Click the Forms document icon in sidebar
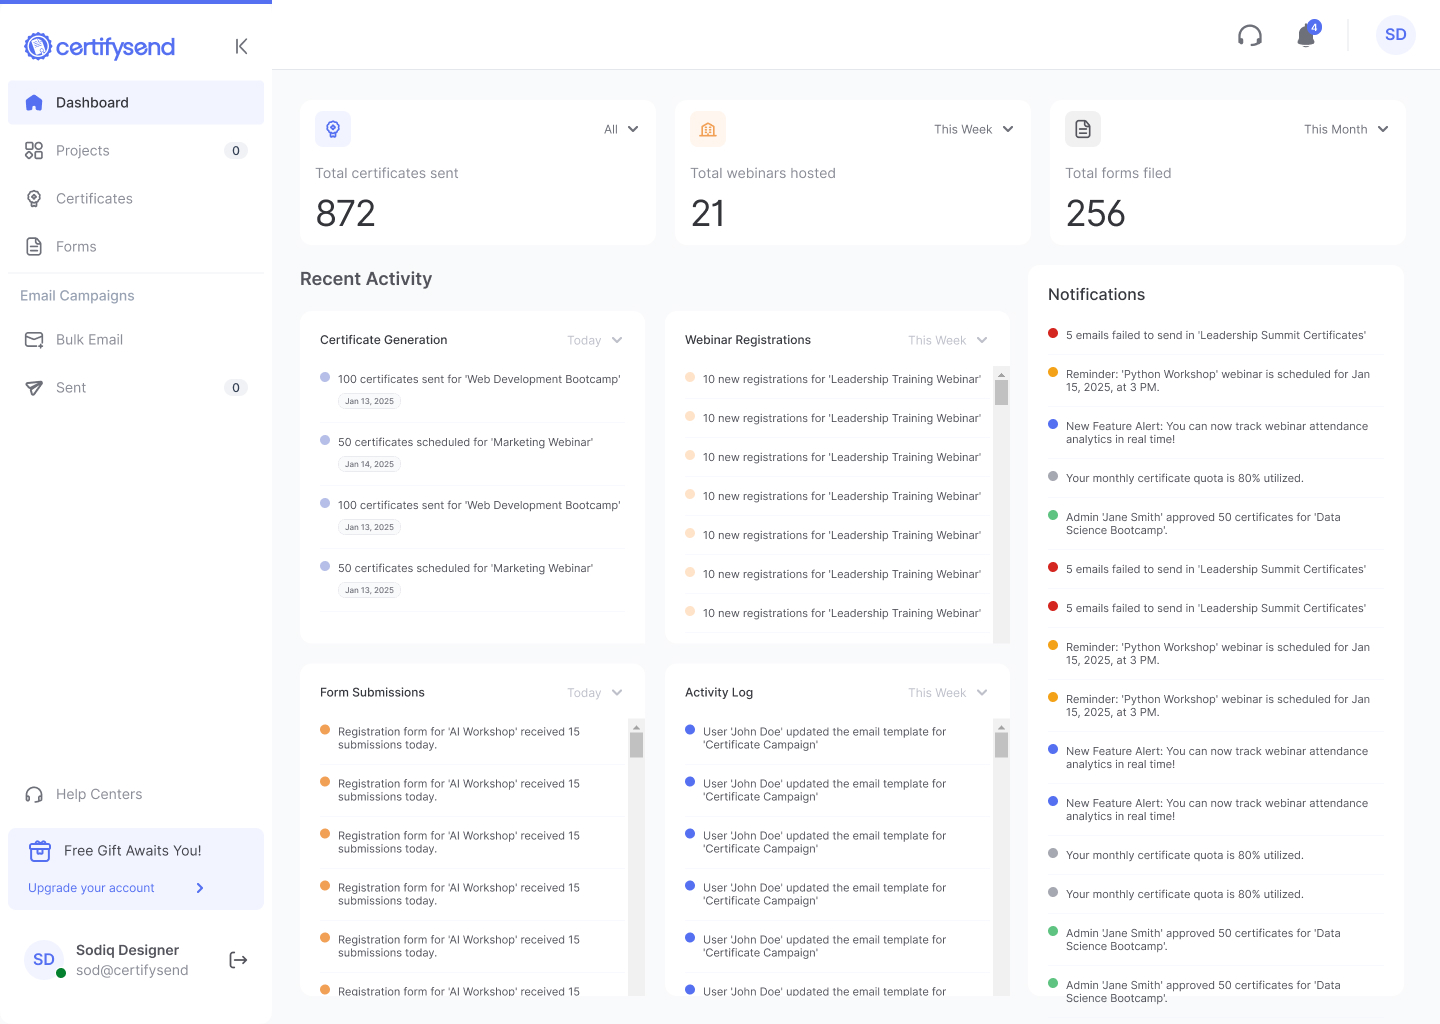Screen dimensions: 1440x1024 click(x=34, y=246)
